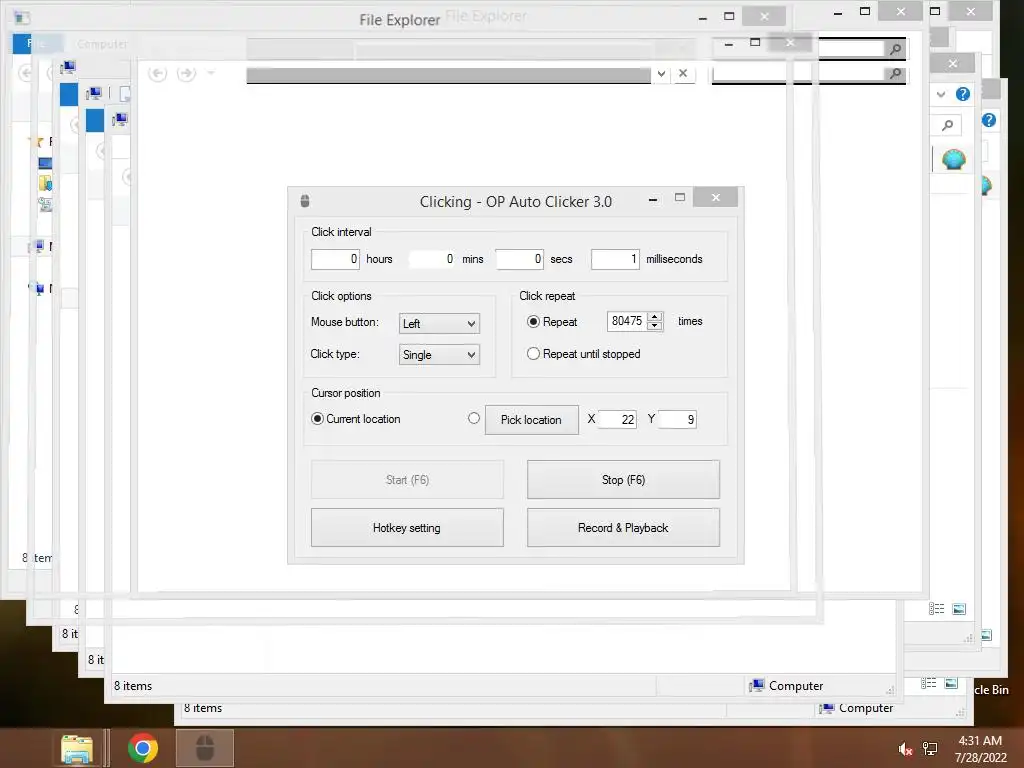Launch Google Chrome from the taskbar

pos(143,748)
